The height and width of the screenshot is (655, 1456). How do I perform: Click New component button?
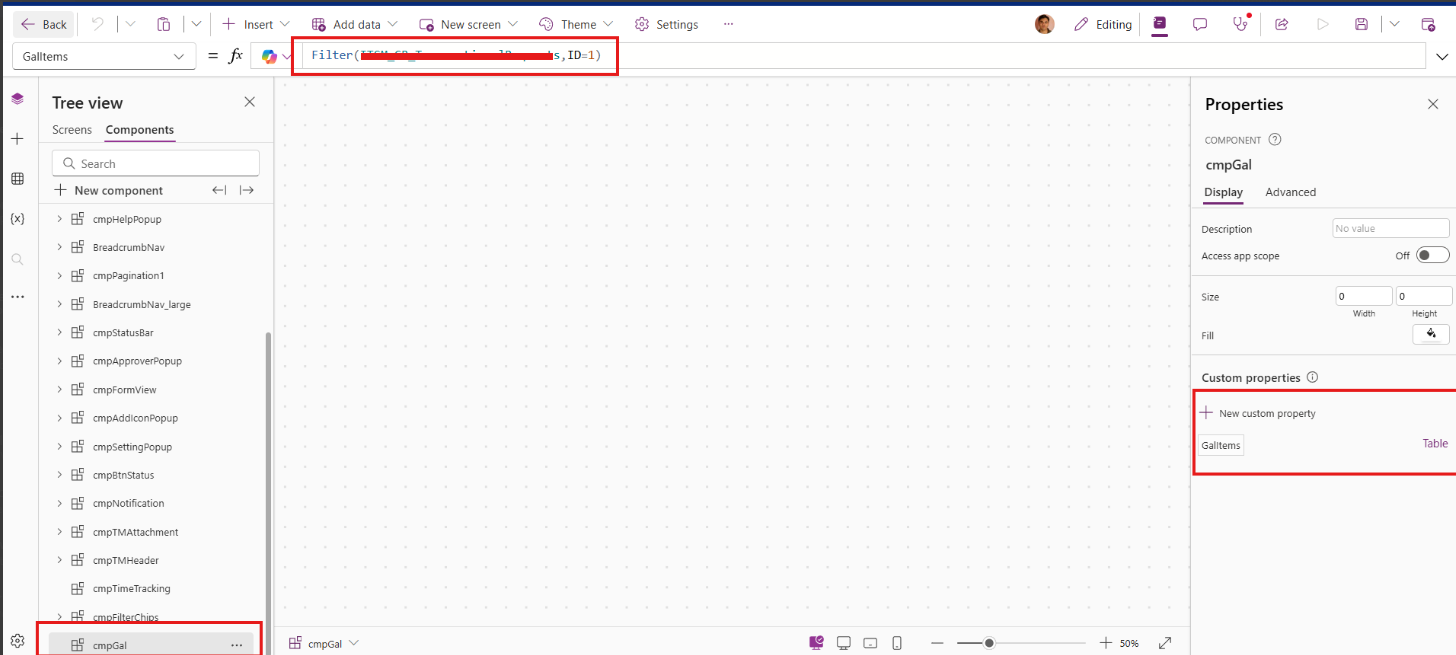(x=108, y=190)
